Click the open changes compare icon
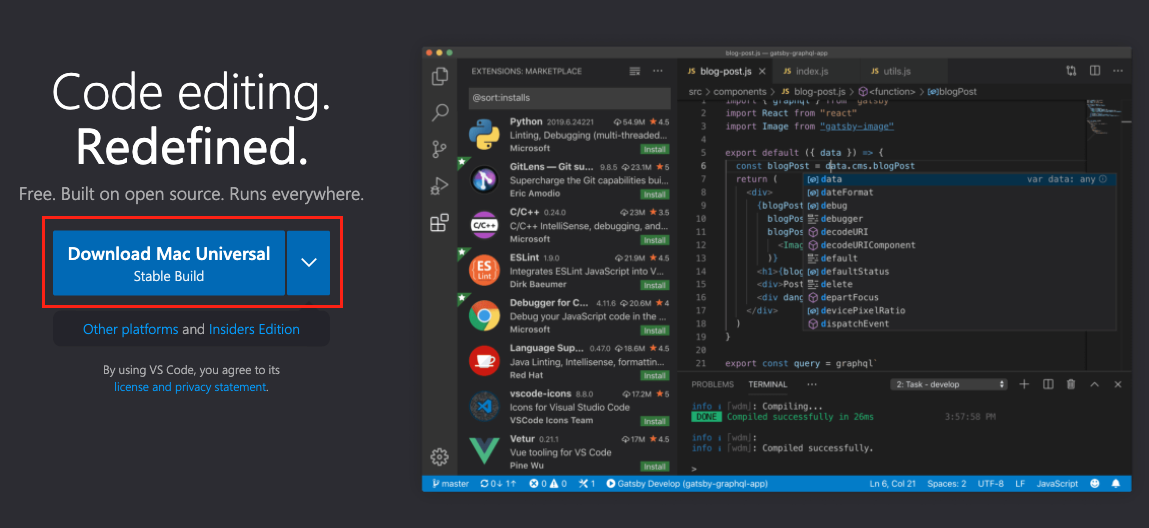Viewport: 1149px width, 528px height. [x=1072, y=71]
